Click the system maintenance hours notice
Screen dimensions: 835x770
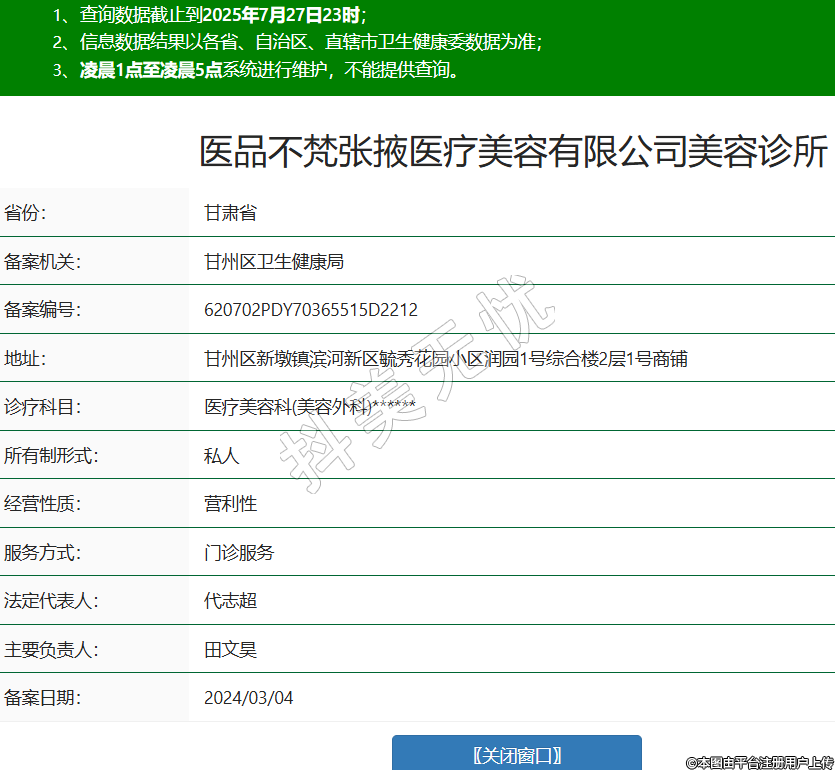pyautogui.click(x=256, y=70)
